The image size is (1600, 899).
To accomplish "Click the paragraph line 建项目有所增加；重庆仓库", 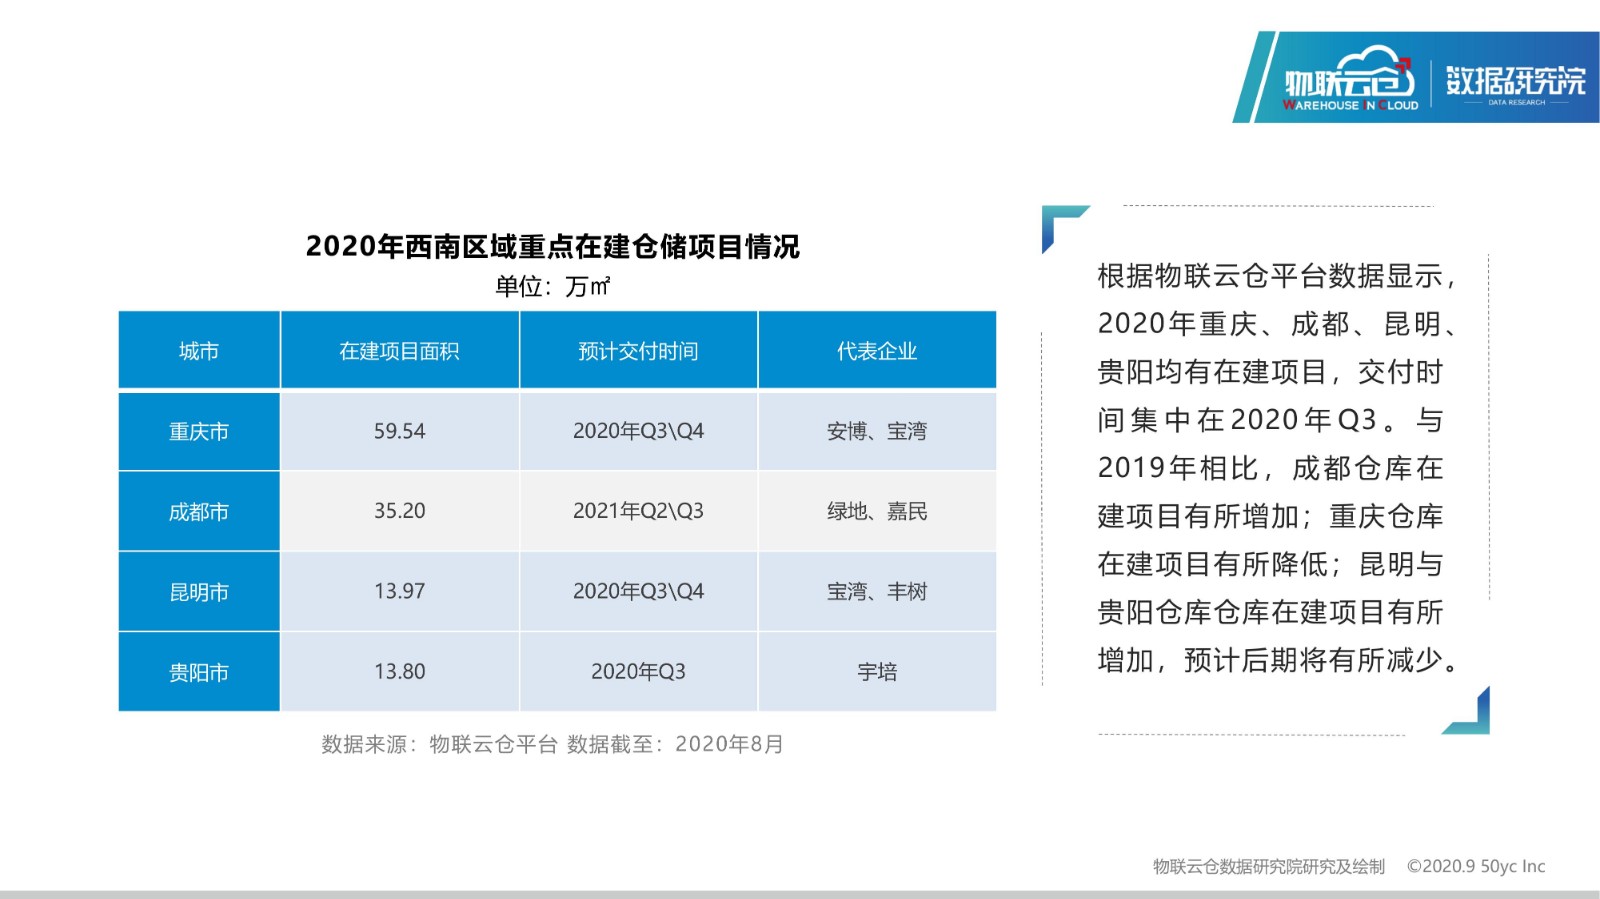I will (x=1271, y=516).
